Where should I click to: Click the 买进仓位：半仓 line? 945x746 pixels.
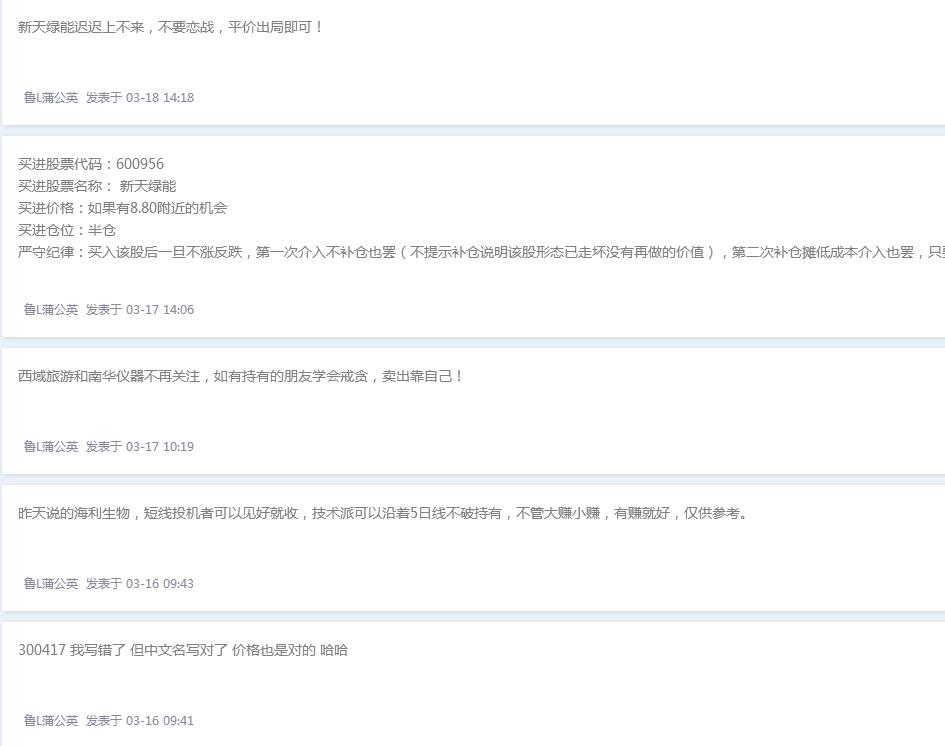(67, 230)
